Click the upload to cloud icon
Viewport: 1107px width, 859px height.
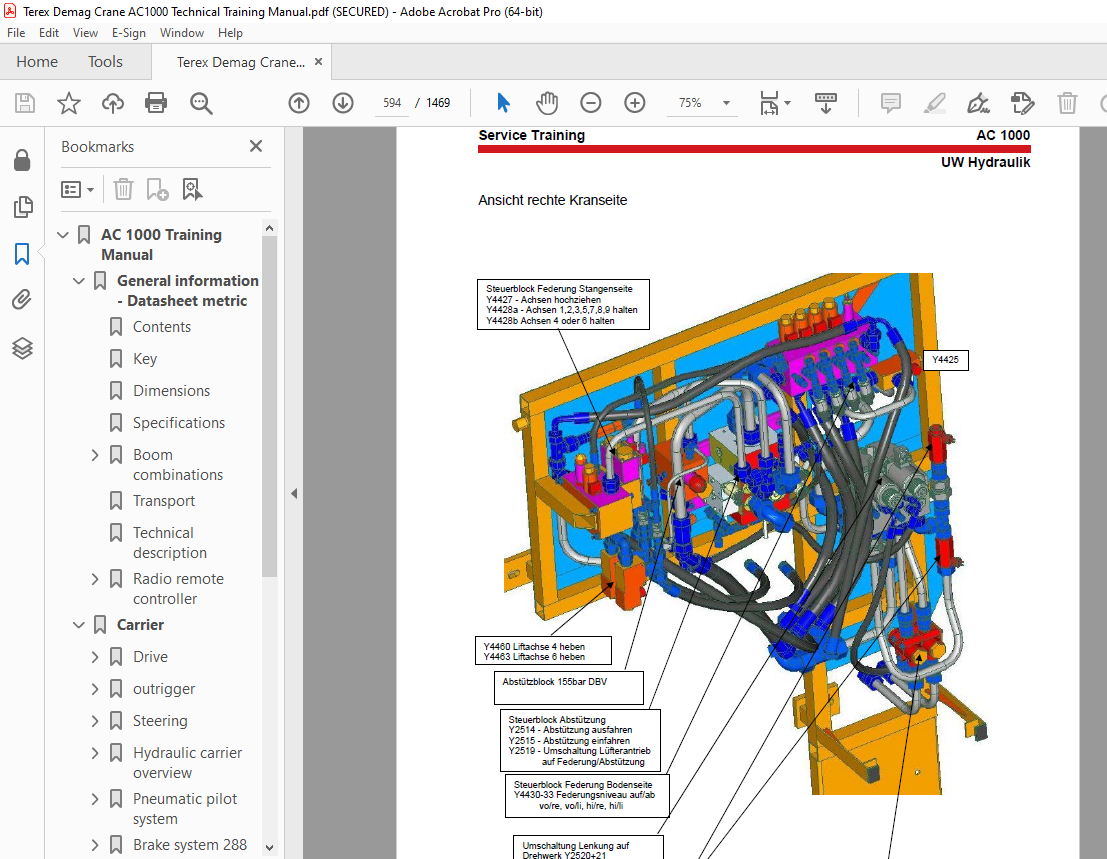click(112, 103)
